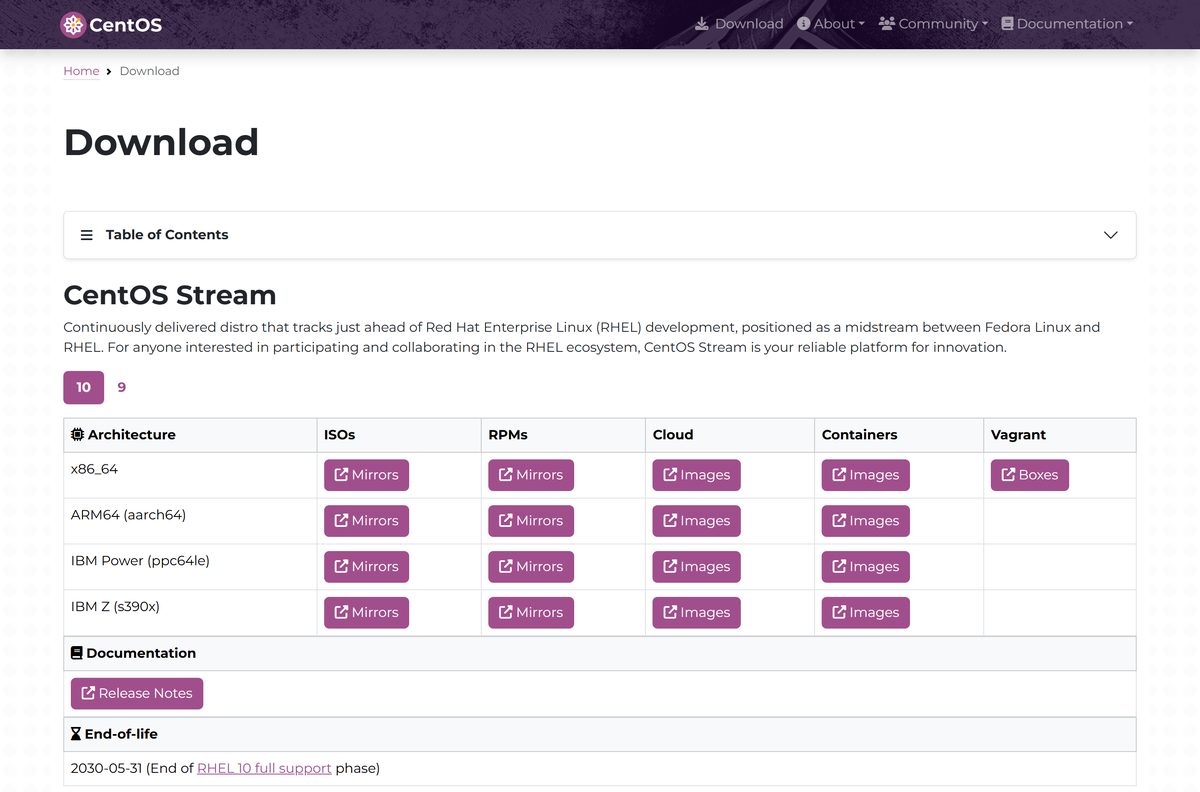The width and height of the screenshot is (1200, 792).
Task: Click the CentOS Stream heading
Action: [170, 295]
